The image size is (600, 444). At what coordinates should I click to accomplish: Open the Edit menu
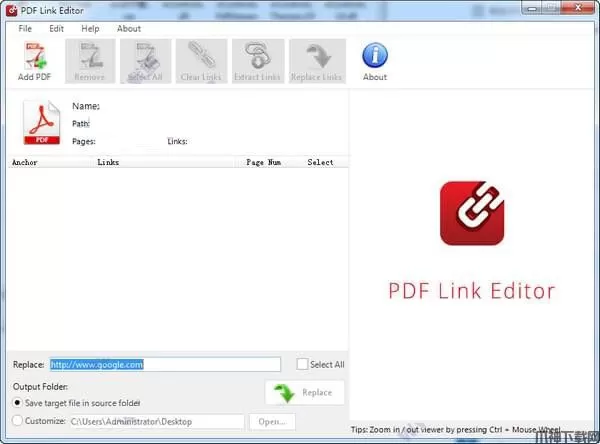tap(56, 29)
